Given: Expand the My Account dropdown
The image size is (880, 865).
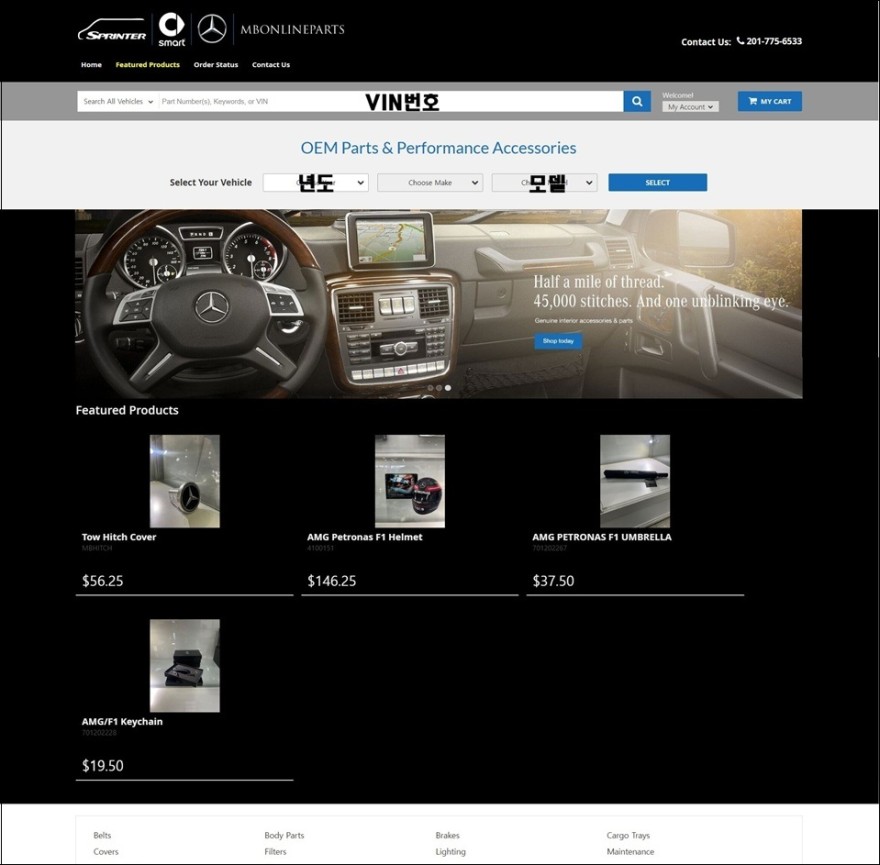Looking at the screenshot, I should (x=690, y=107).
